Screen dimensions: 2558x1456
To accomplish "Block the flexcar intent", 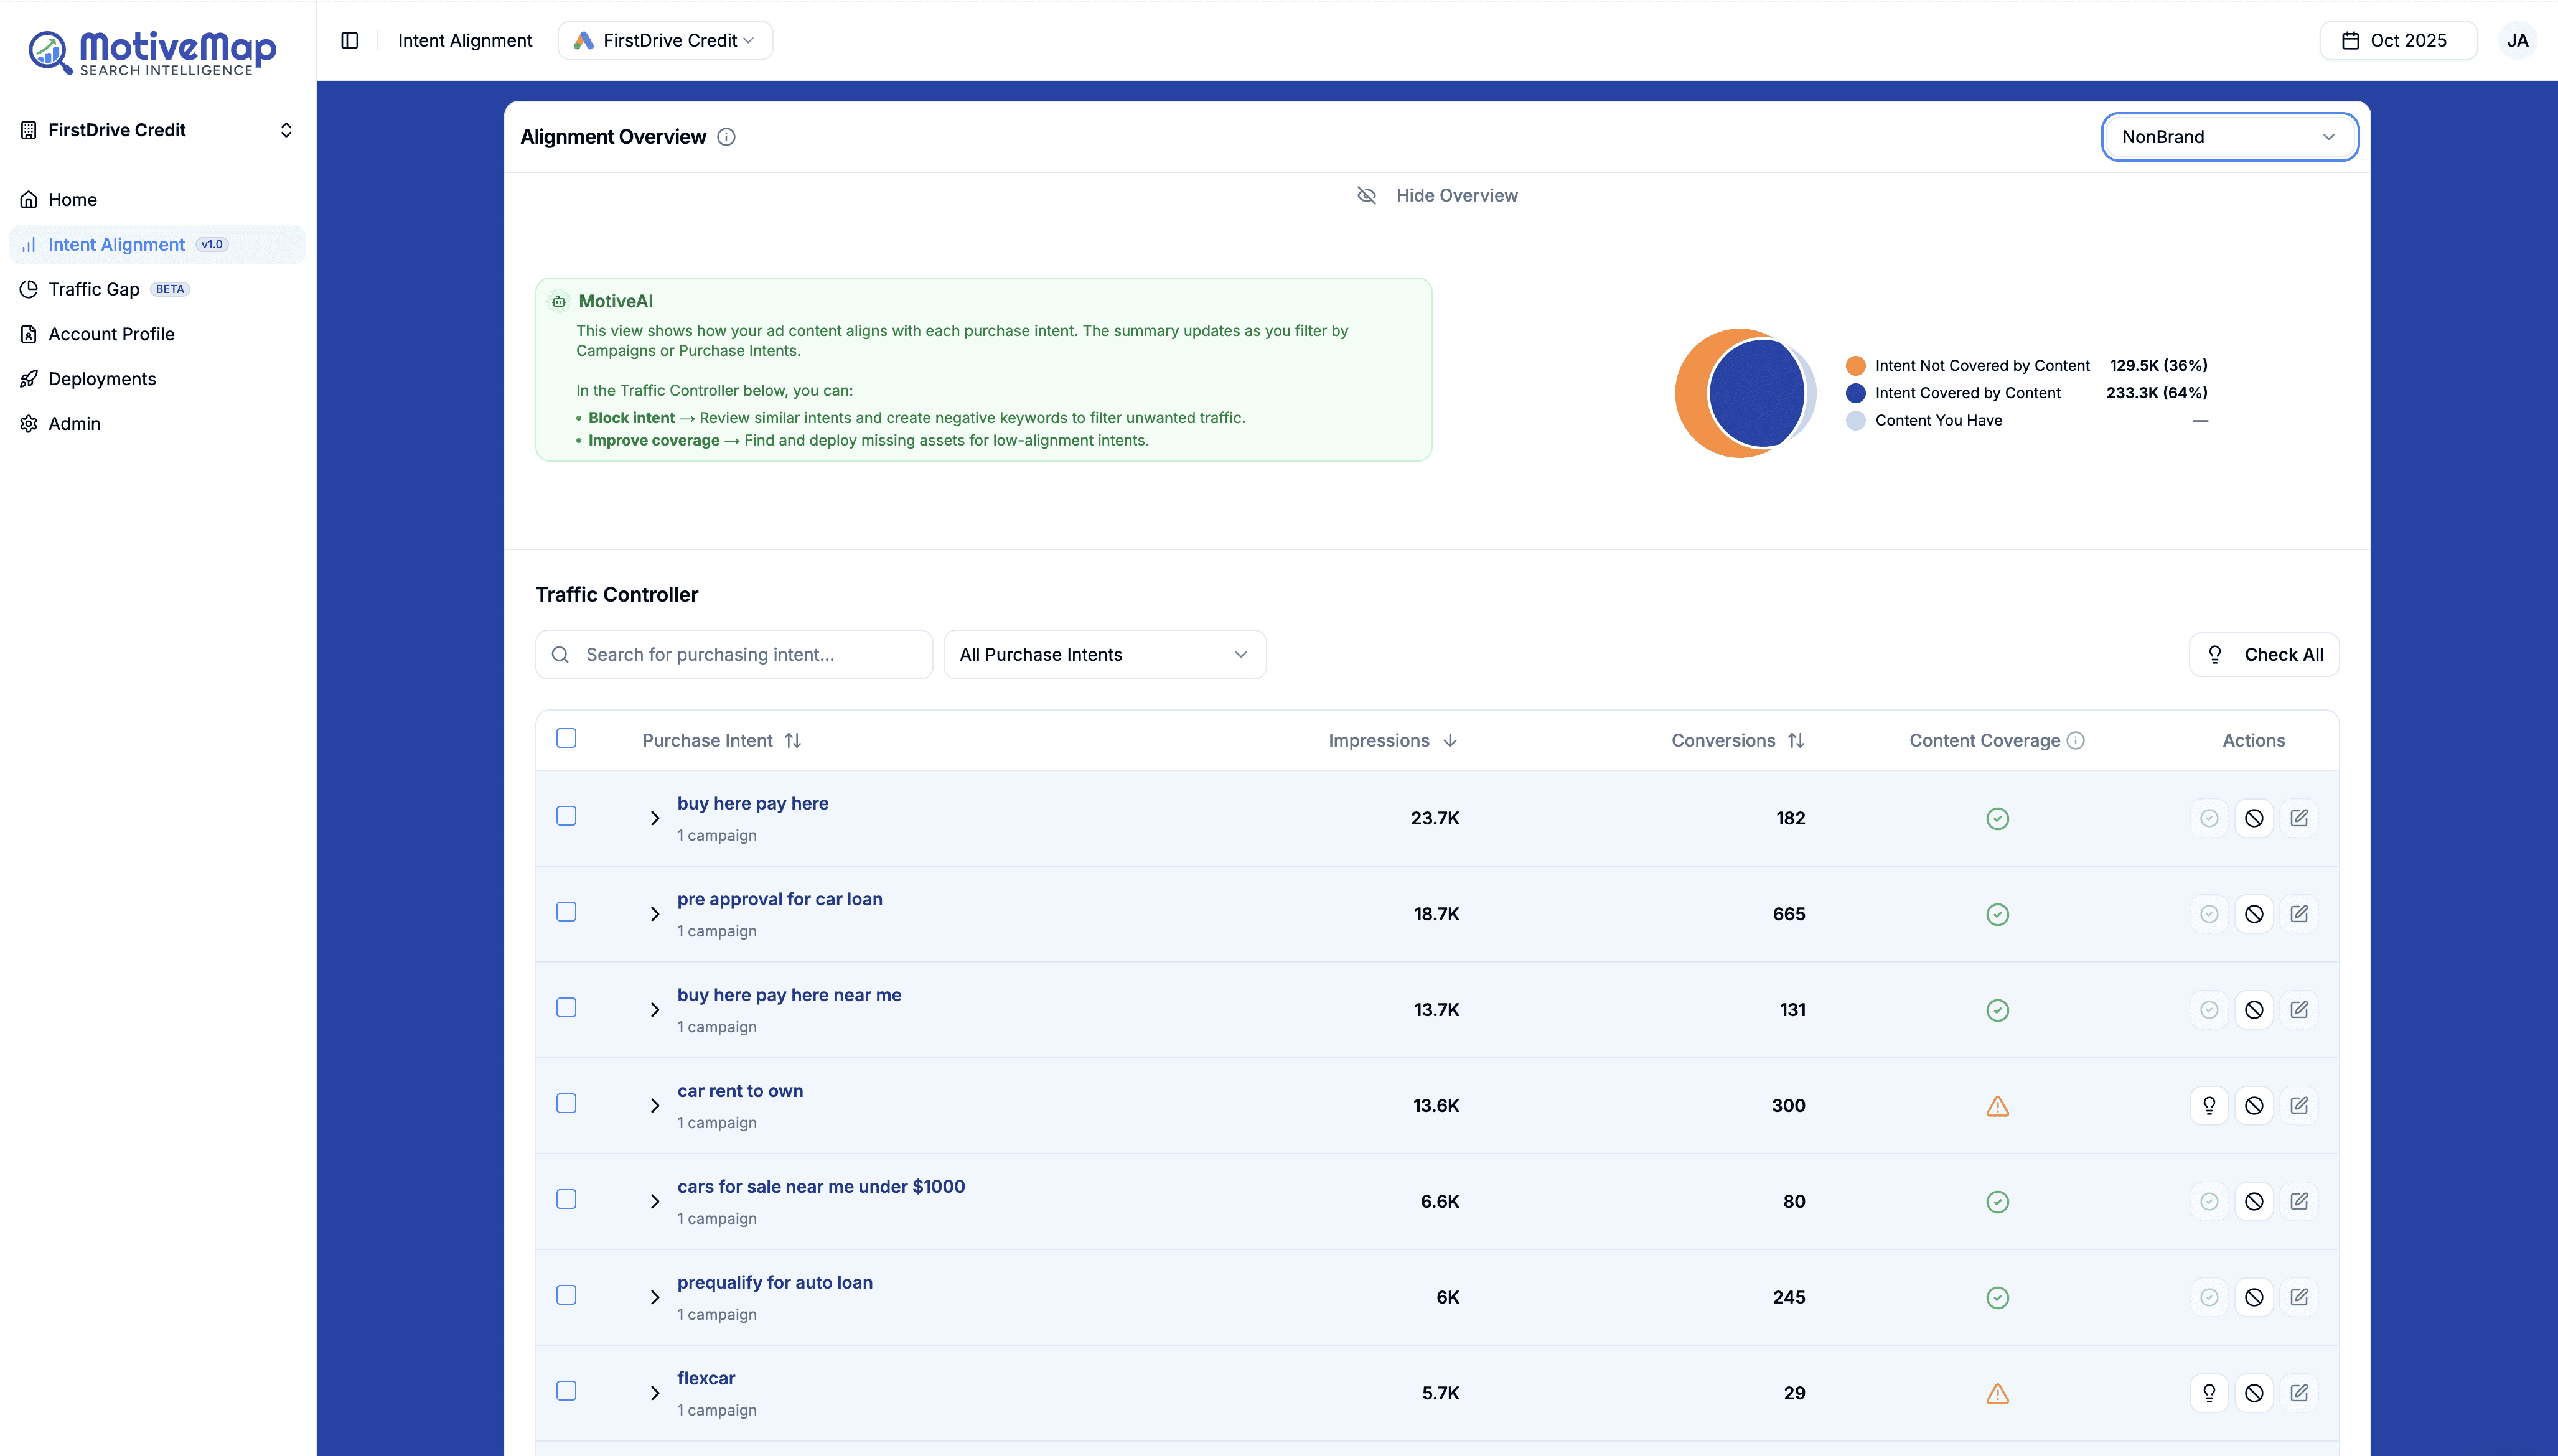I will point(2254,1393).
